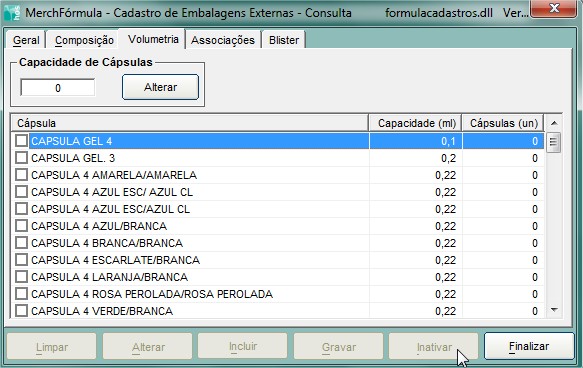Select CAPSULA 4 ESCARLATE/BRANCA checkbox
The width and height of the screenshot is (583, 368).
(x=21, y=260)
